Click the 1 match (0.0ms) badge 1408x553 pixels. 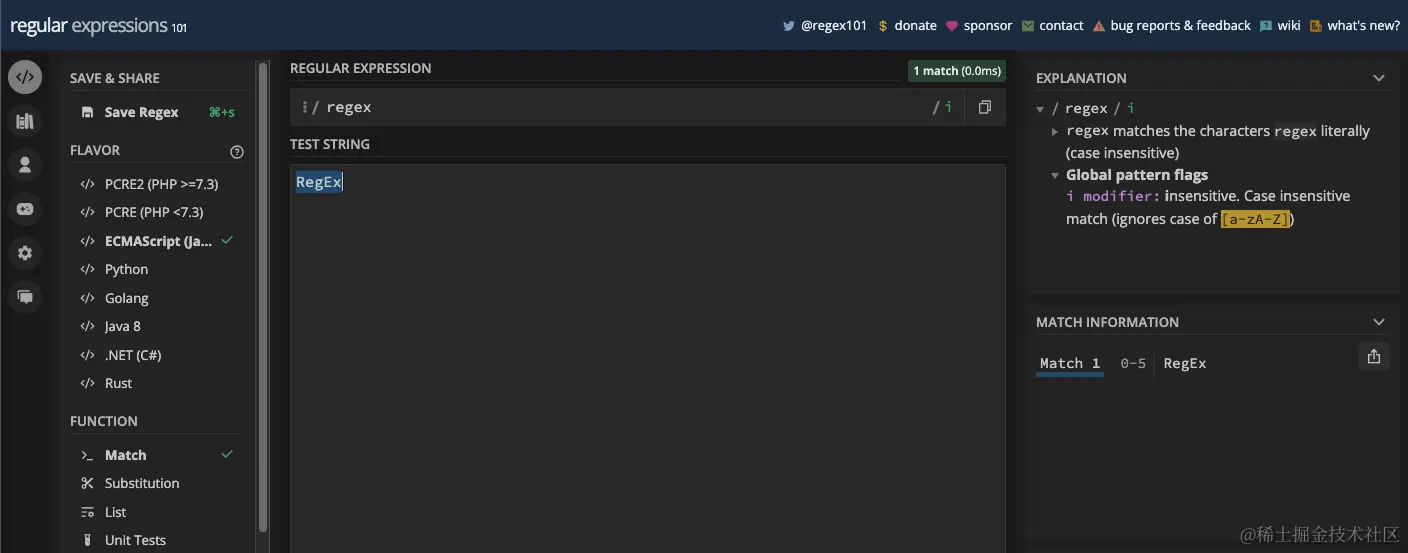click(x=956, y=71)
